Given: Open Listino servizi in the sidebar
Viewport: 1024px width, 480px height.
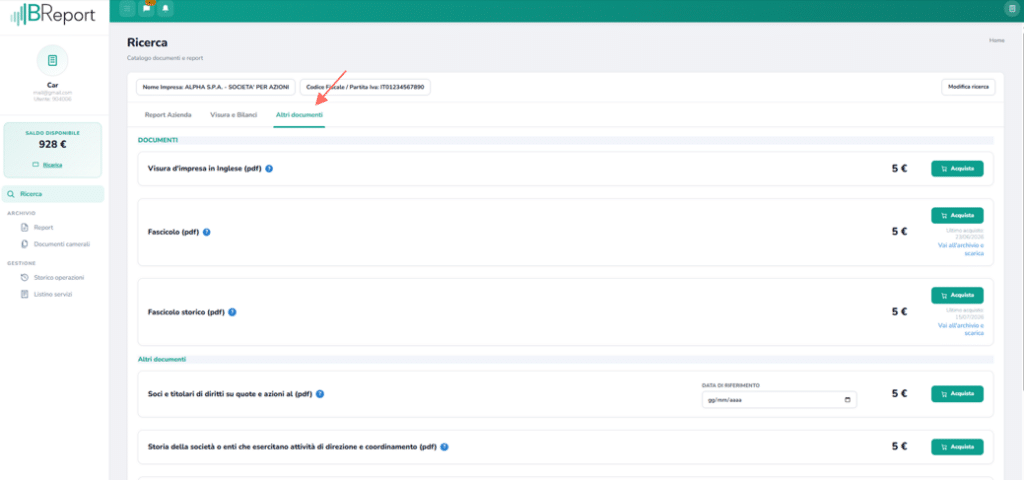Looking at the screenshot, I should point(53,295).
